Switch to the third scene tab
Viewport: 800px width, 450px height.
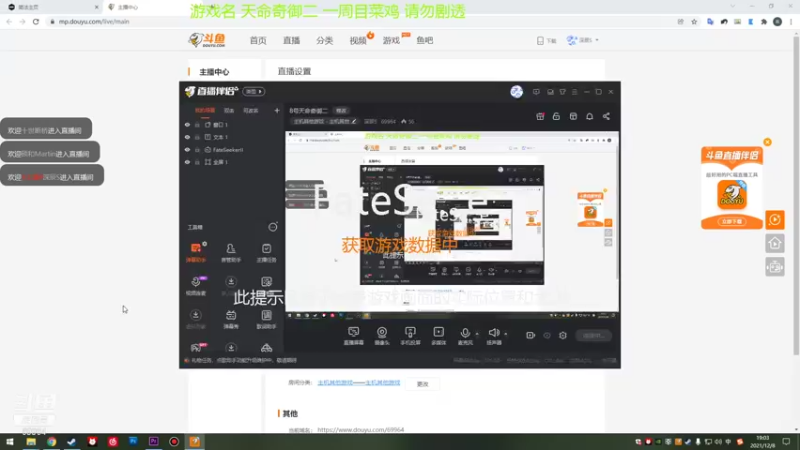pos(251,110)
